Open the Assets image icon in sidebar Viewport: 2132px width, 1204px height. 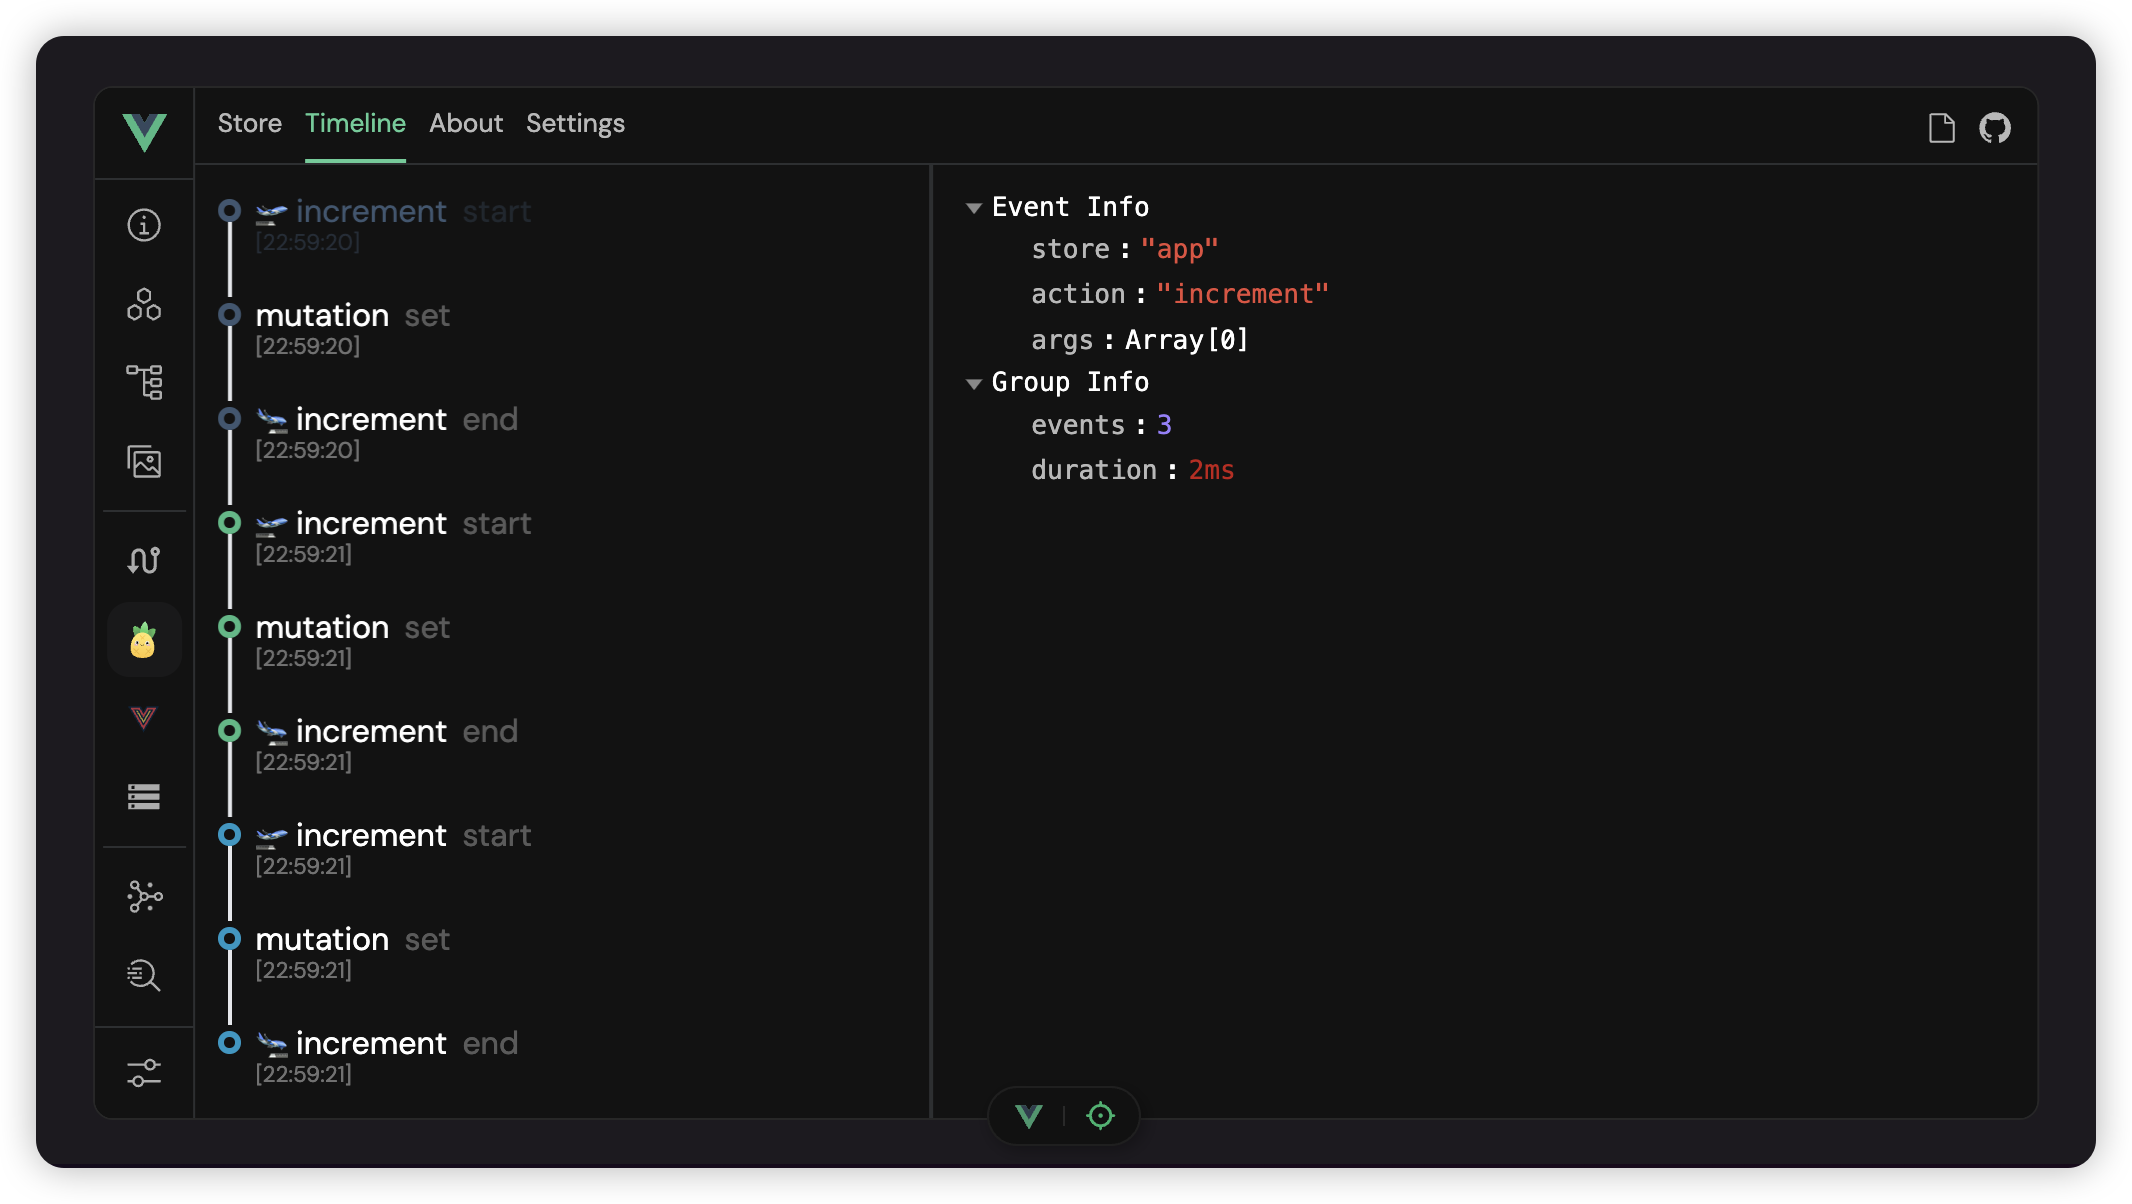[144, 461]
